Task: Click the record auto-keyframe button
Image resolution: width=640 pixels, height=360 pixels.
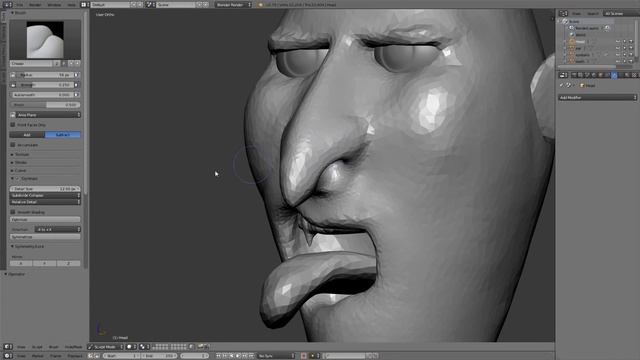Action: 304,356
